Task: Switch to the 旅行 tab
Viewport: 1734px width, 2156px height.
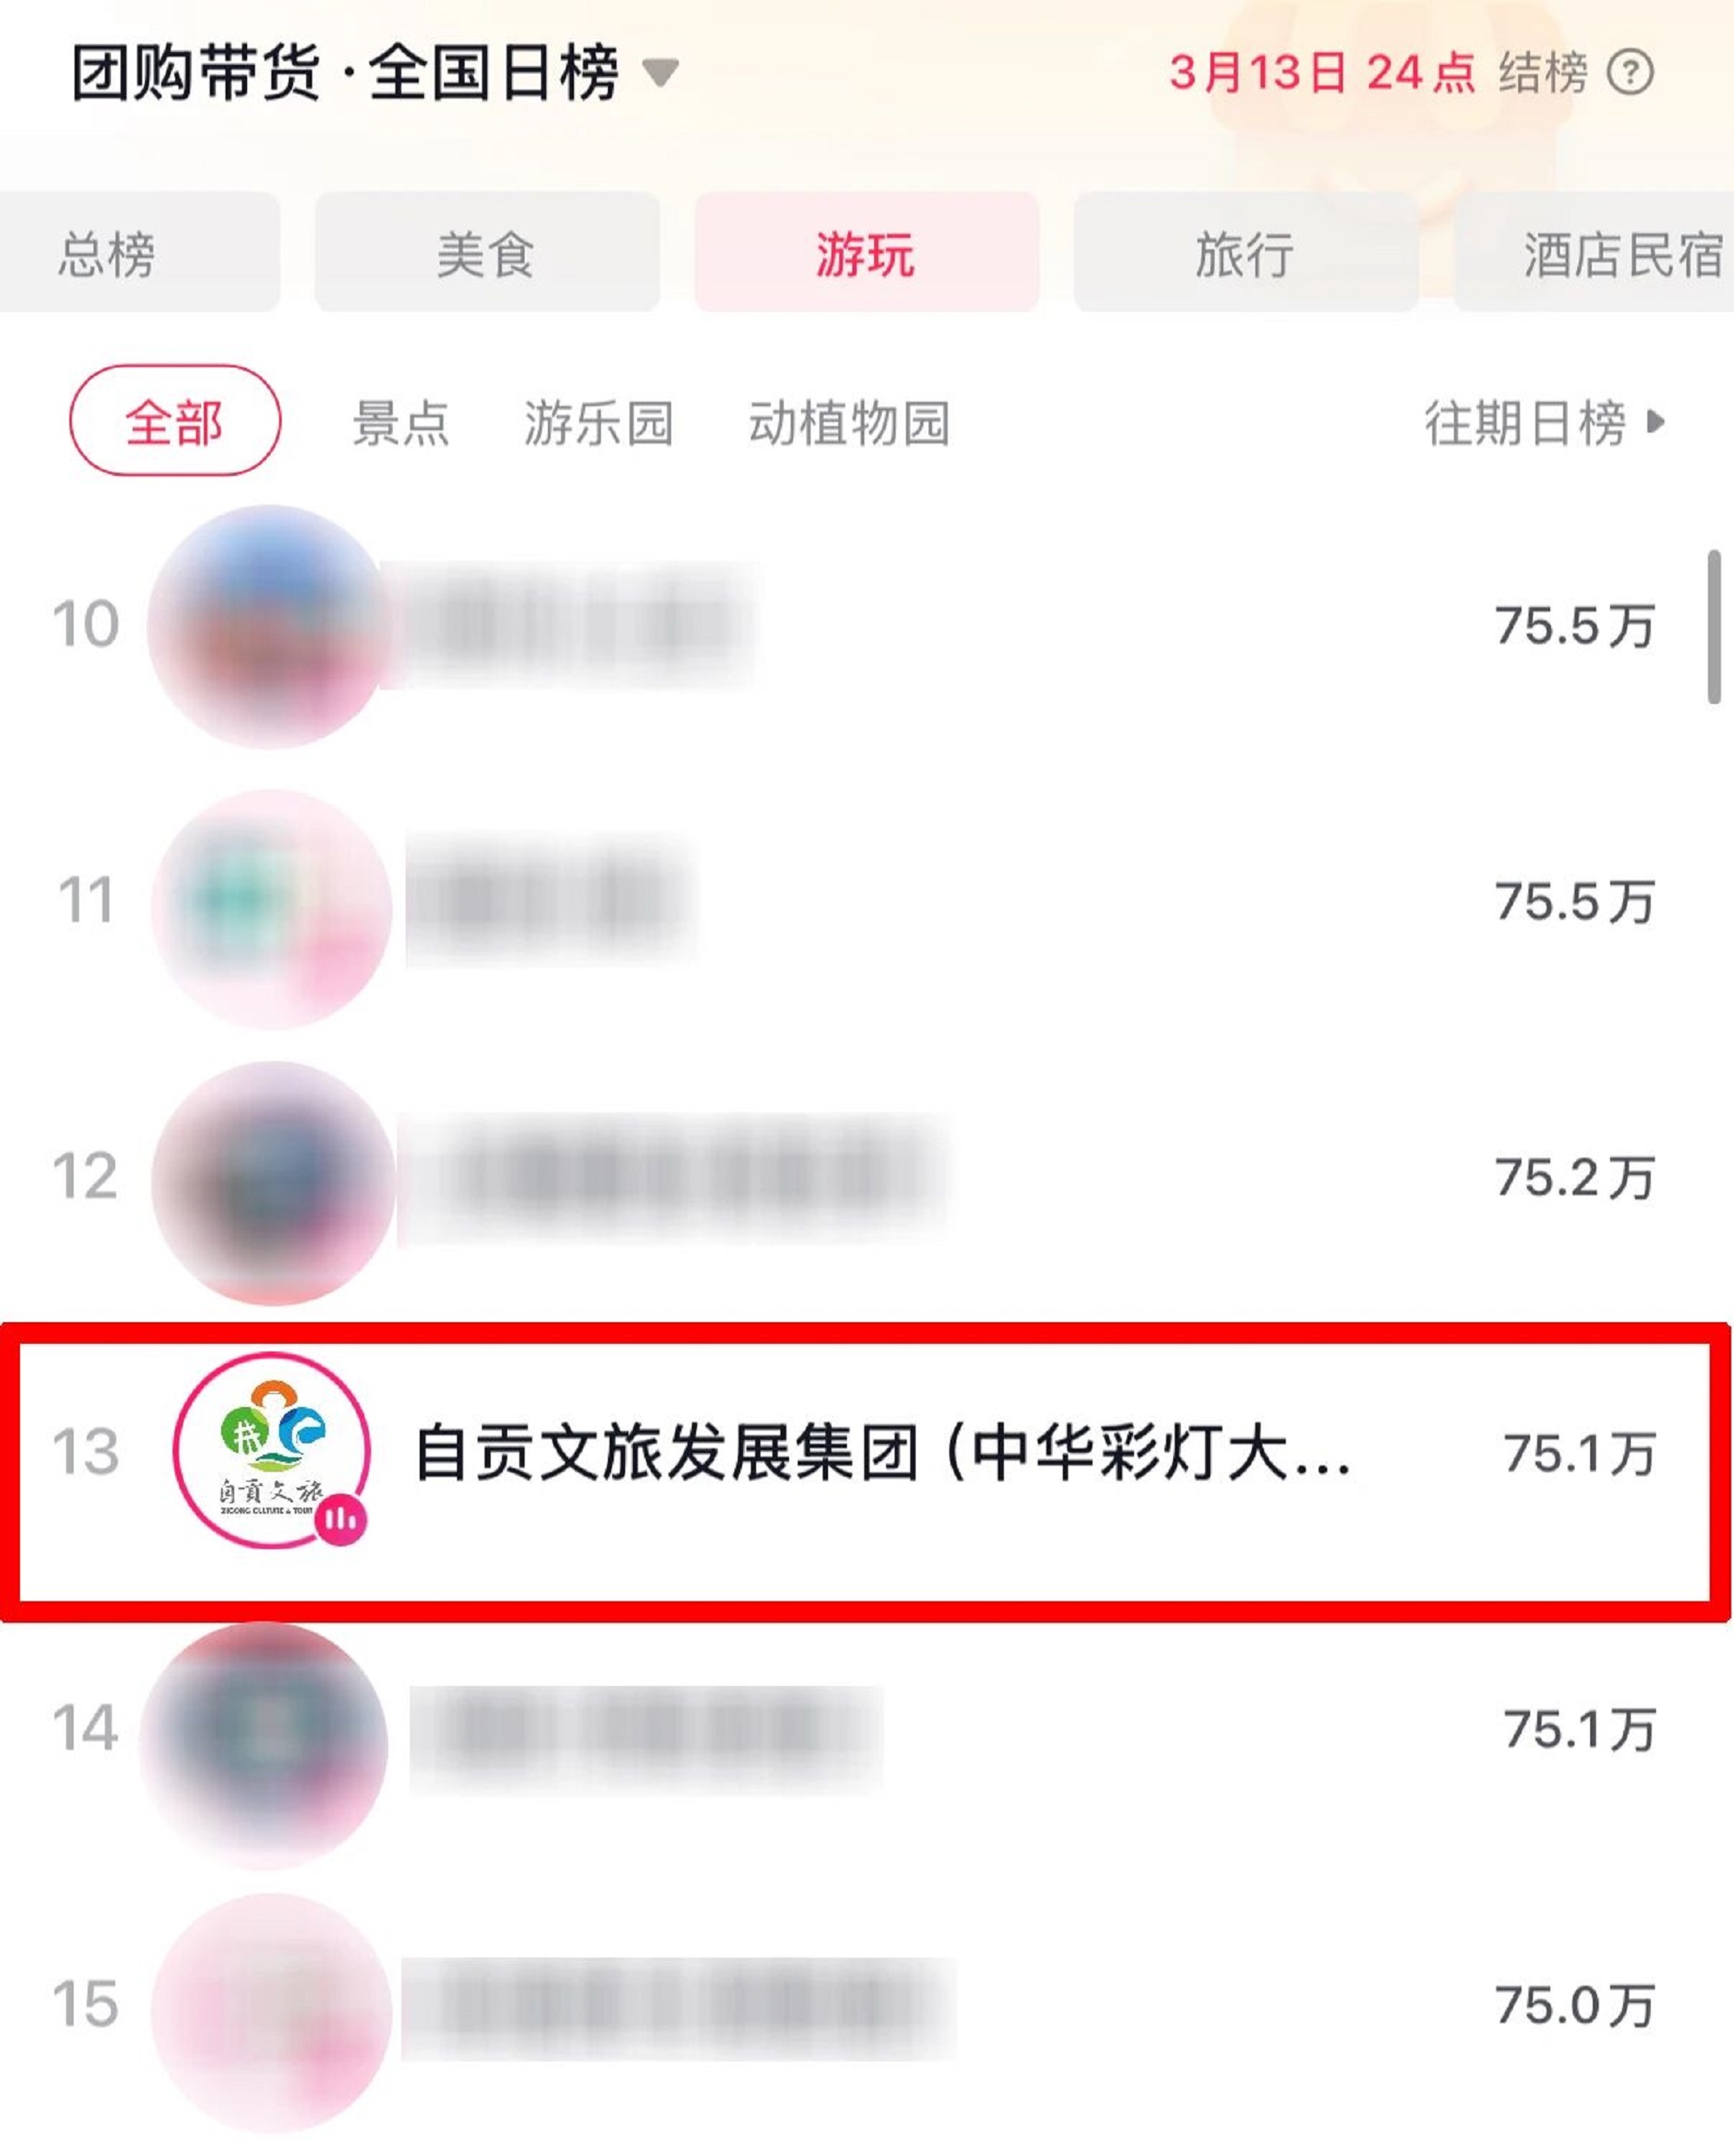Action: pyautogui.click(x=1246, y=252)
